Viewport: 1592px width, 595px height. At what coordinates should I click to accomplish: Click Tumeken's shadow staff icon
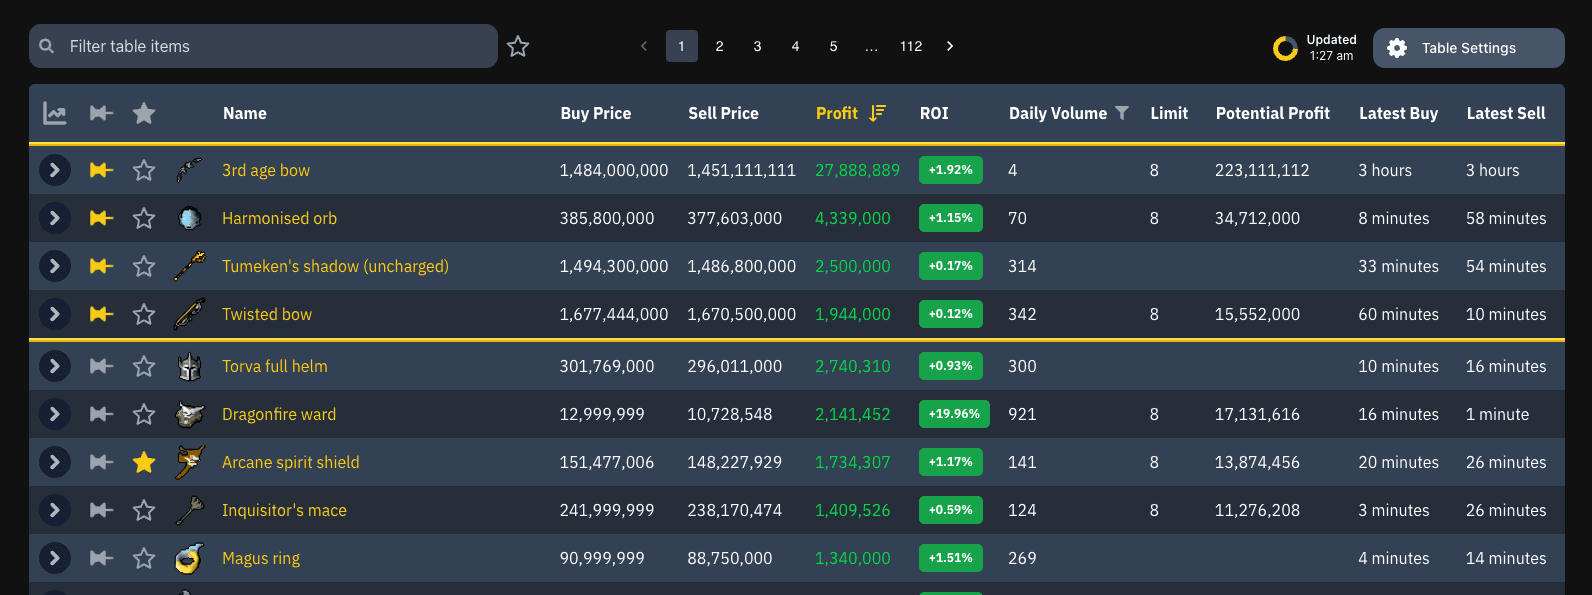(189, 266)
